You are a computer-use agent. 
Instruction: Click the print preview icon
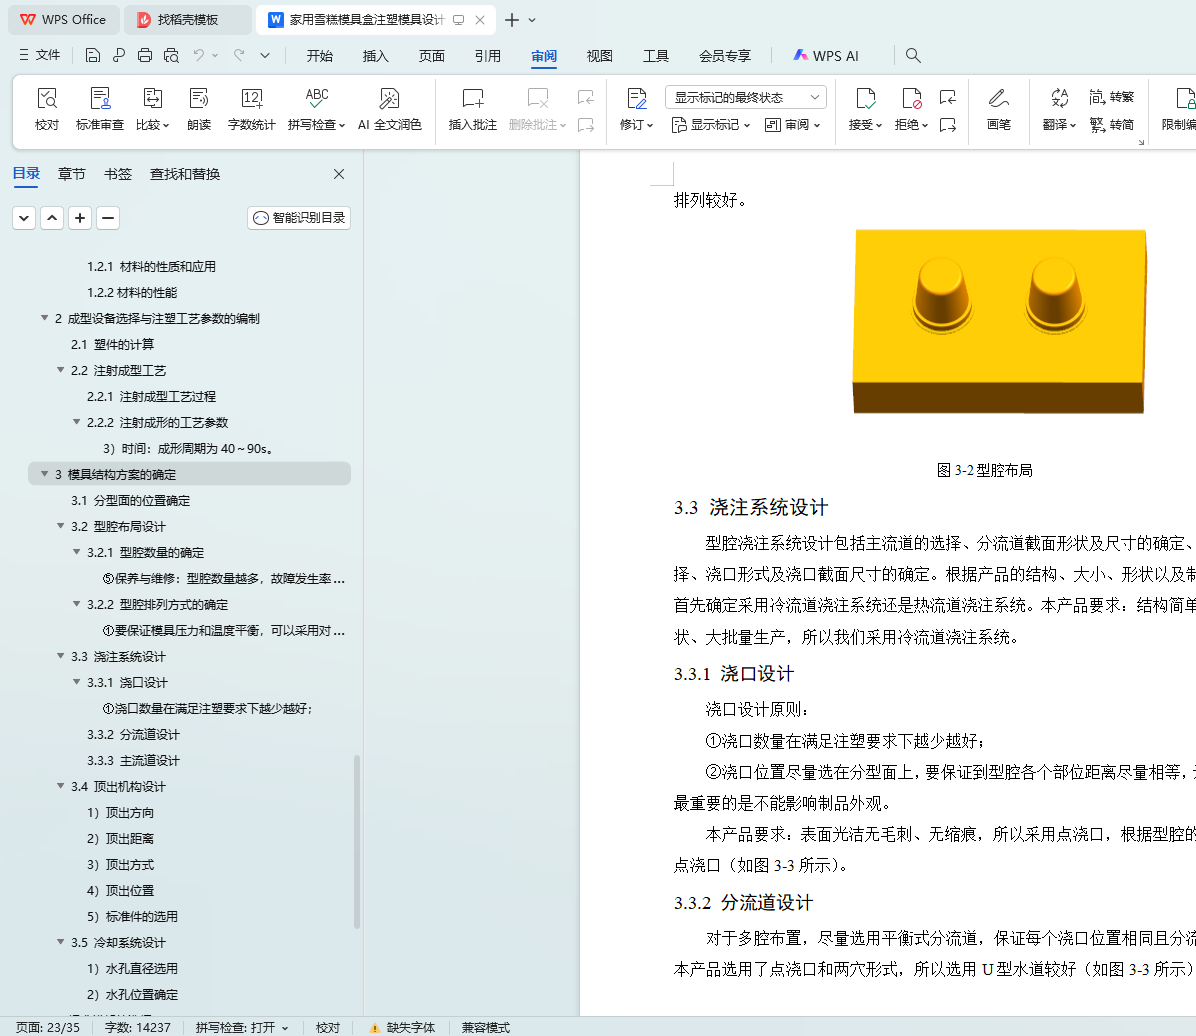pyautogui.click(x=172, y=55)
